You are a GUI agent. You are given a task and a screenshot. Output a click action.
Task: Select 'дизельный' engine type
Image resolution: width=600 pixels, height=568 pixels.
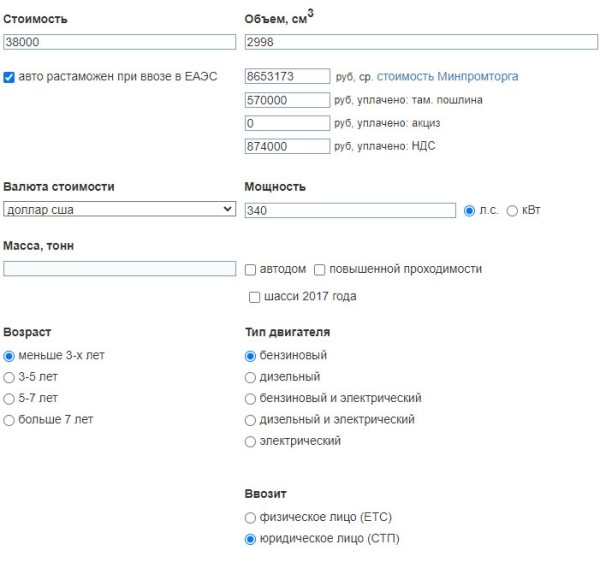(x=250, y=377)
